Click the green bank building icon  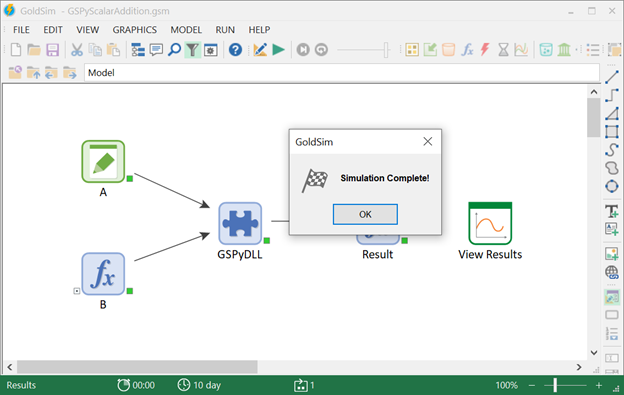pyautogui.click(x=564, y=50)
